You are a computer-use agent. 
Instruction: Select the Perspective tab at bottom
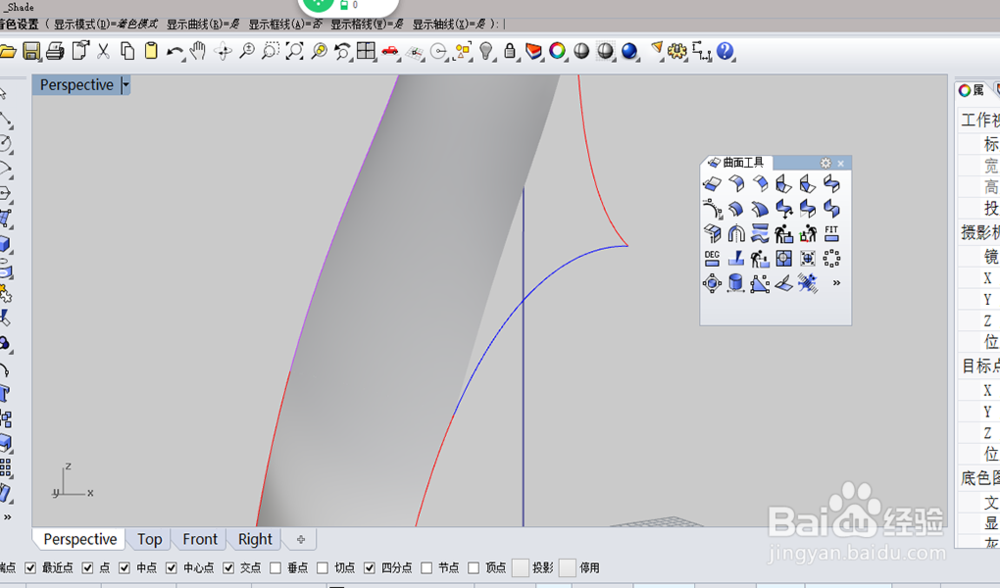[80, 540]
